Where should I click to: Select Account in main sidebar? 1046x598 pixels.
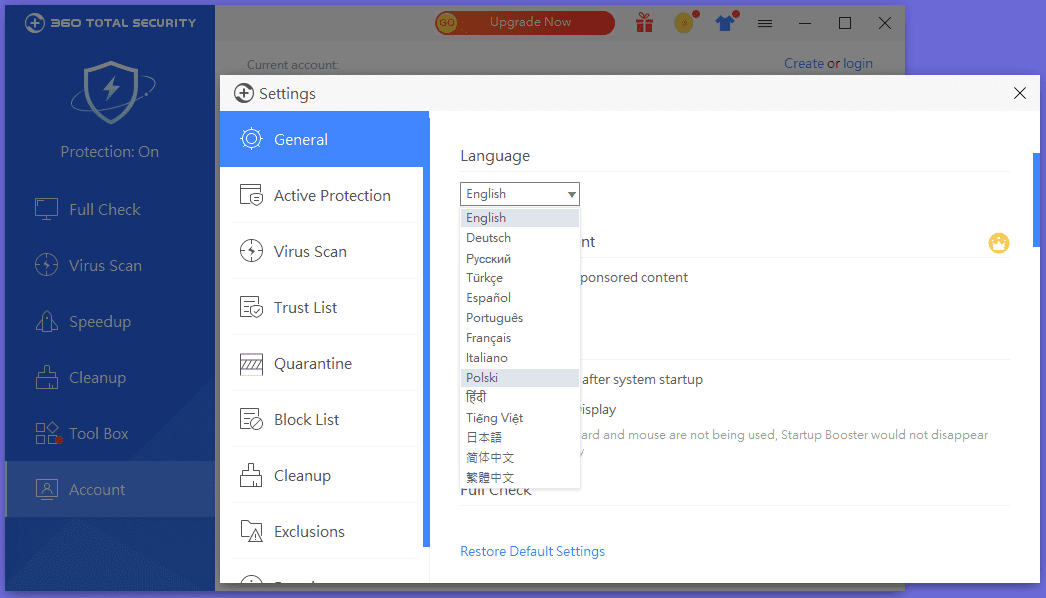(110, 489)
